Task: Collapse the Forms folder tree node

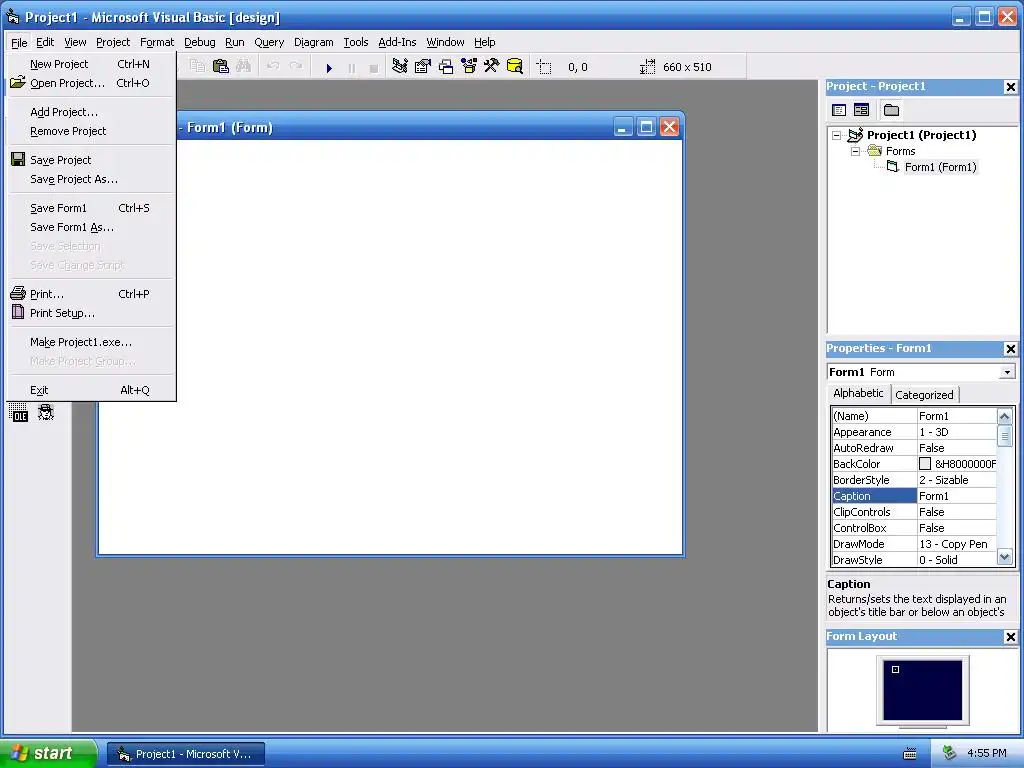Action: pos(856,151)
